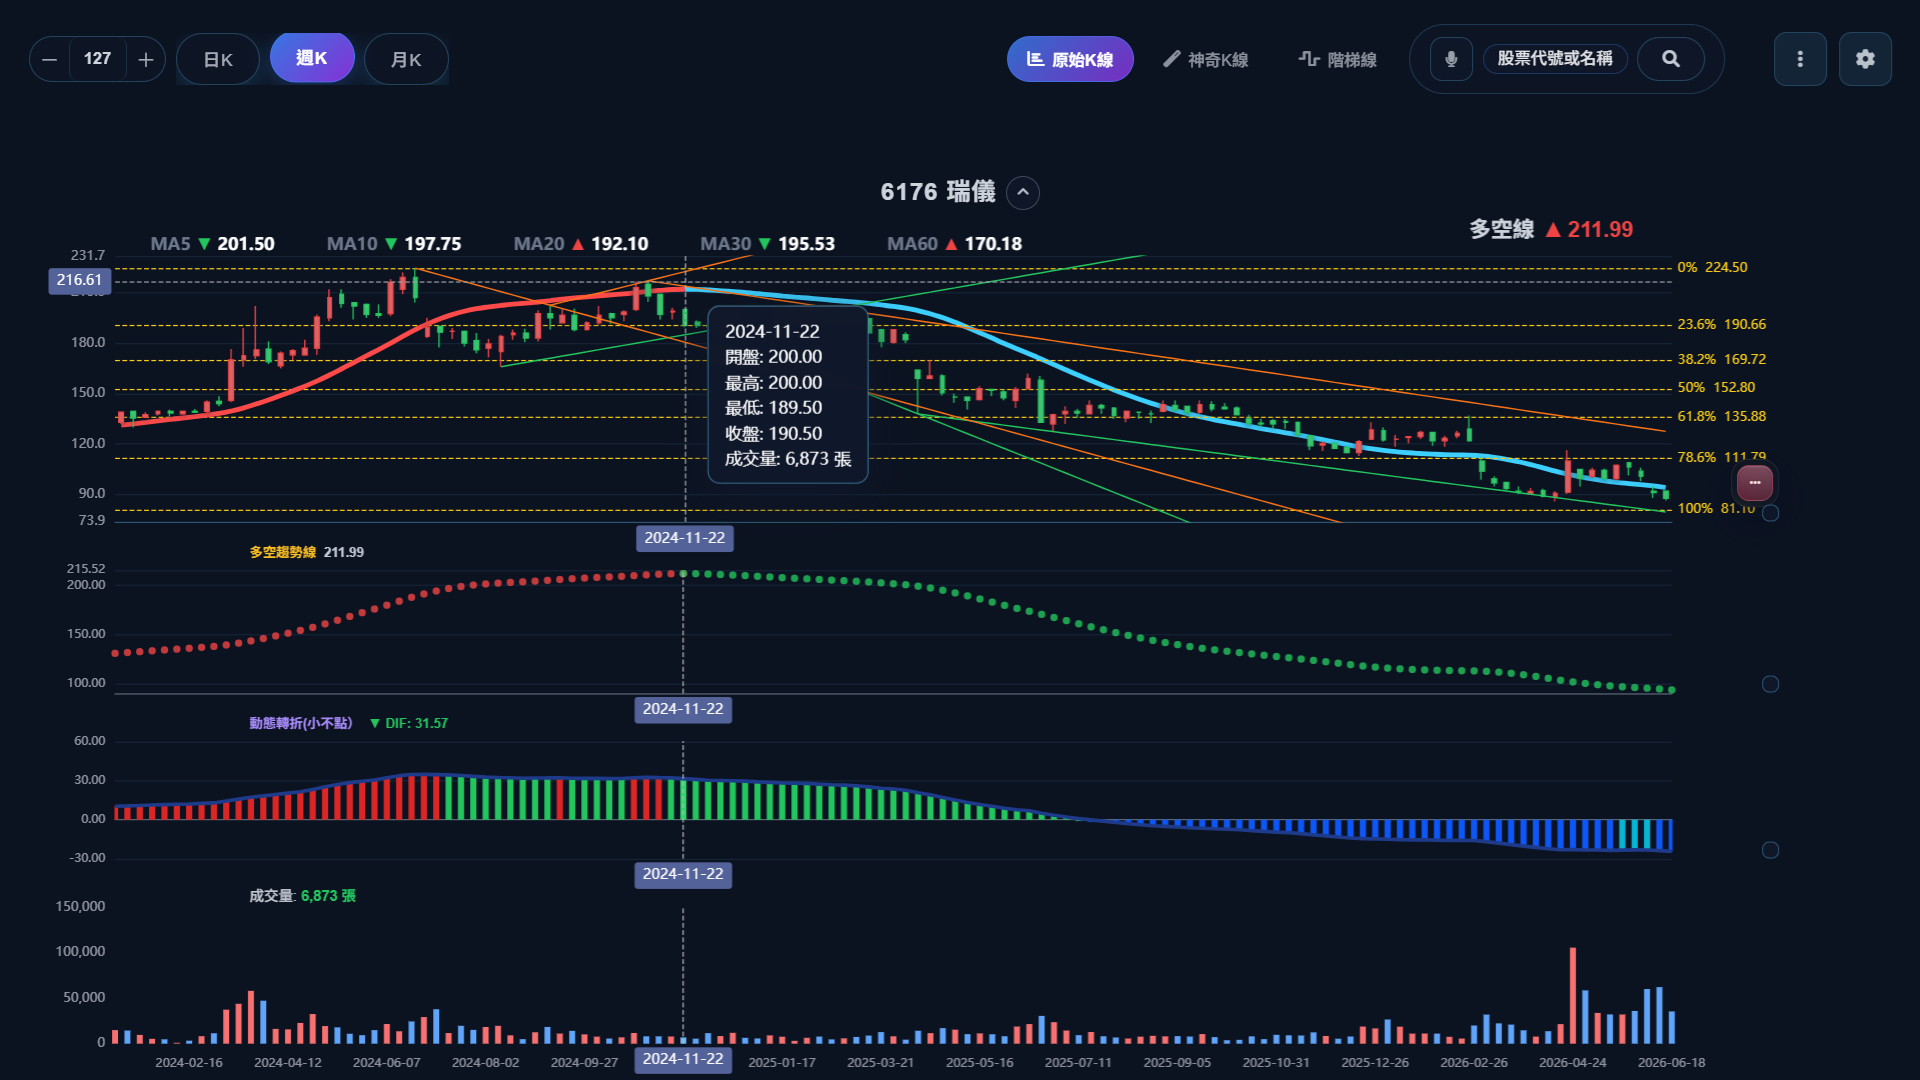Toggle the circle beside the main K-line chart
The image size is (1920, 1080).
1770,513
